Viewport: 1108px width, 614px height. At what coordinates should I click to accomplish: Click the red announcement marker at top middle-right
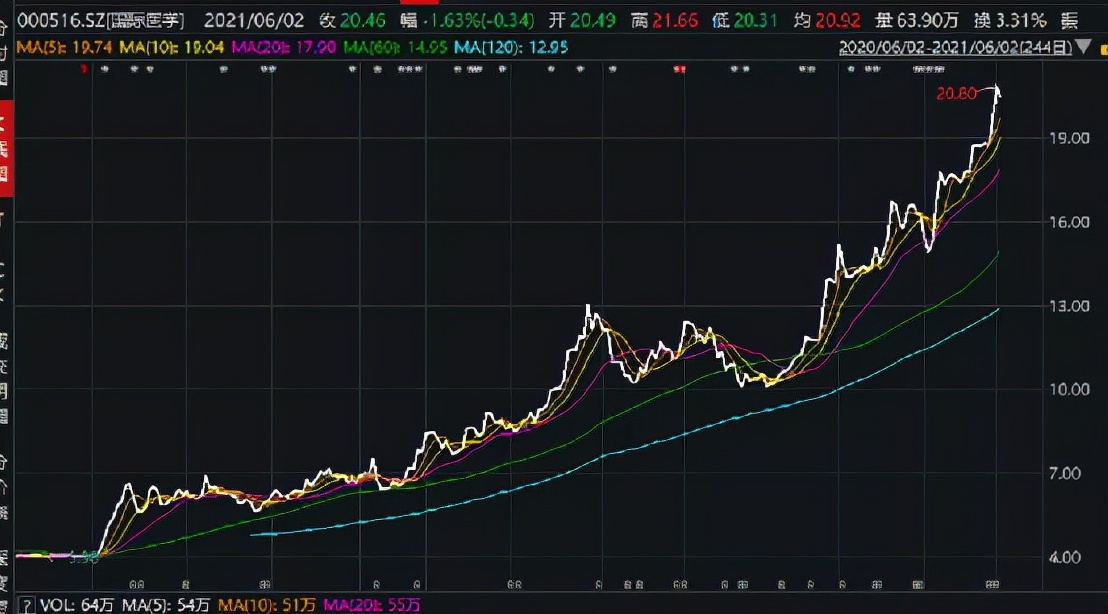[679, 69]
